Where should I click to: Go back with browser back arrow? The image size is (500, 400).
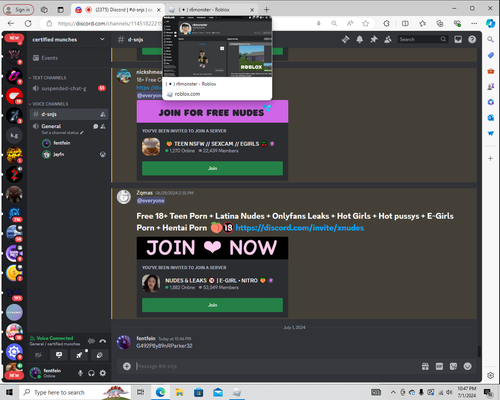[11, 23]
